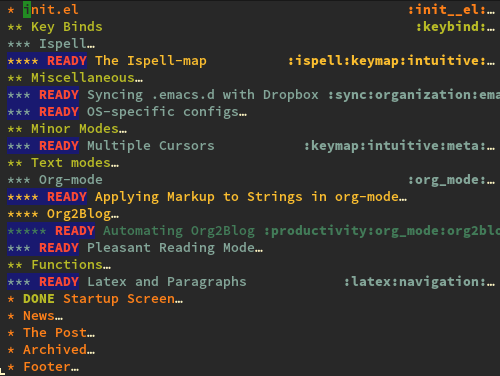Click the Automating Org2Blog heading
The image size is (500, 376).
click(179, 231)
